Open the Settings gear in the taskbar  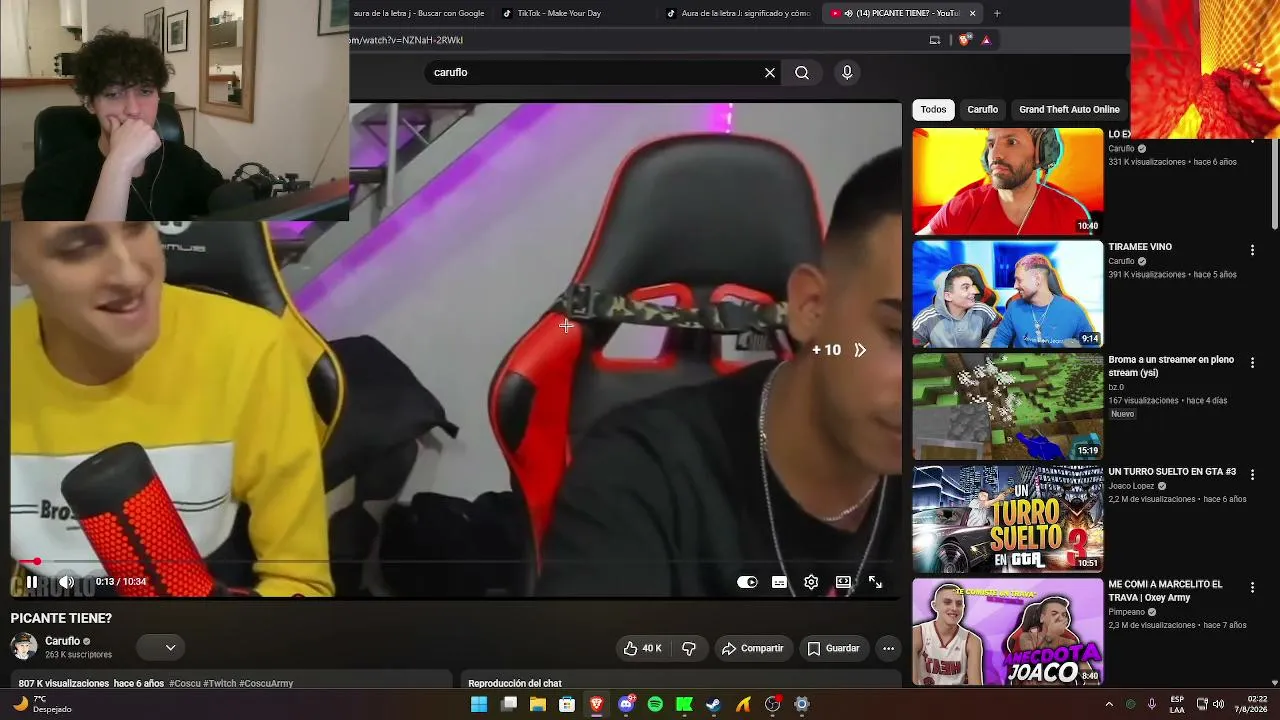pyautogui.click(x=801, y=704)
